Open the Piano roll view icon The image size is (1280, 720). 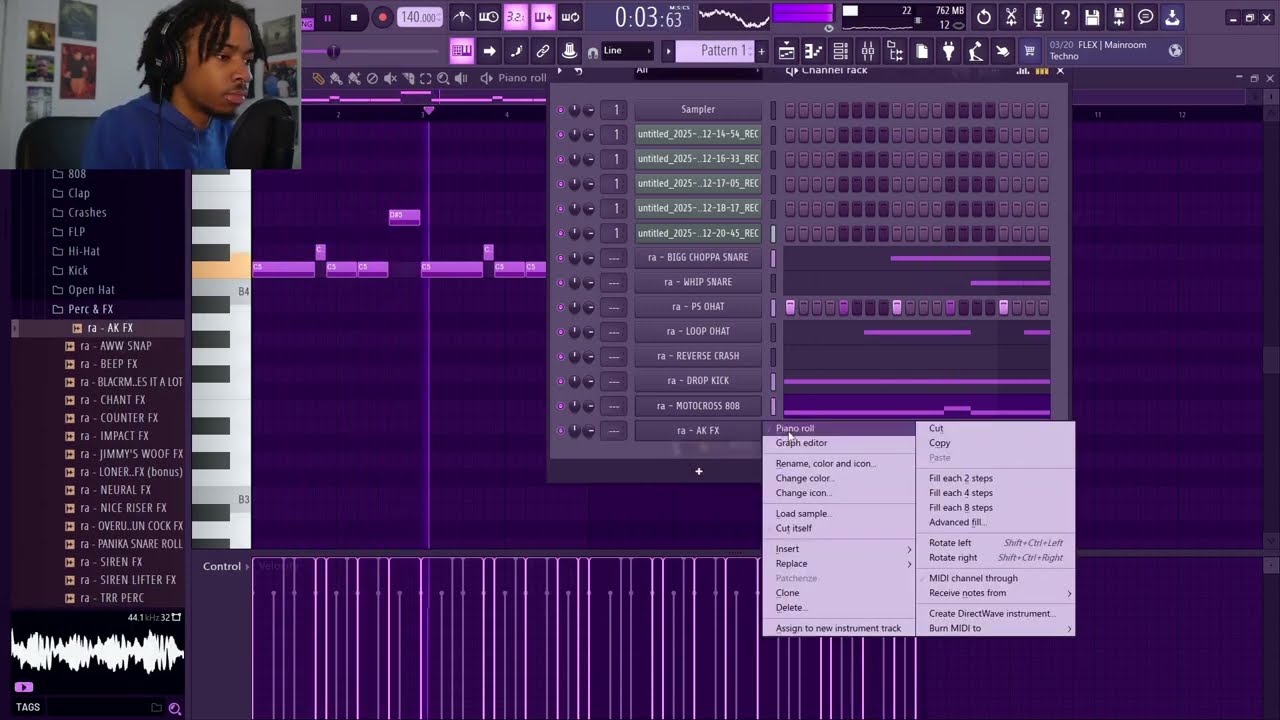point(814,51)
